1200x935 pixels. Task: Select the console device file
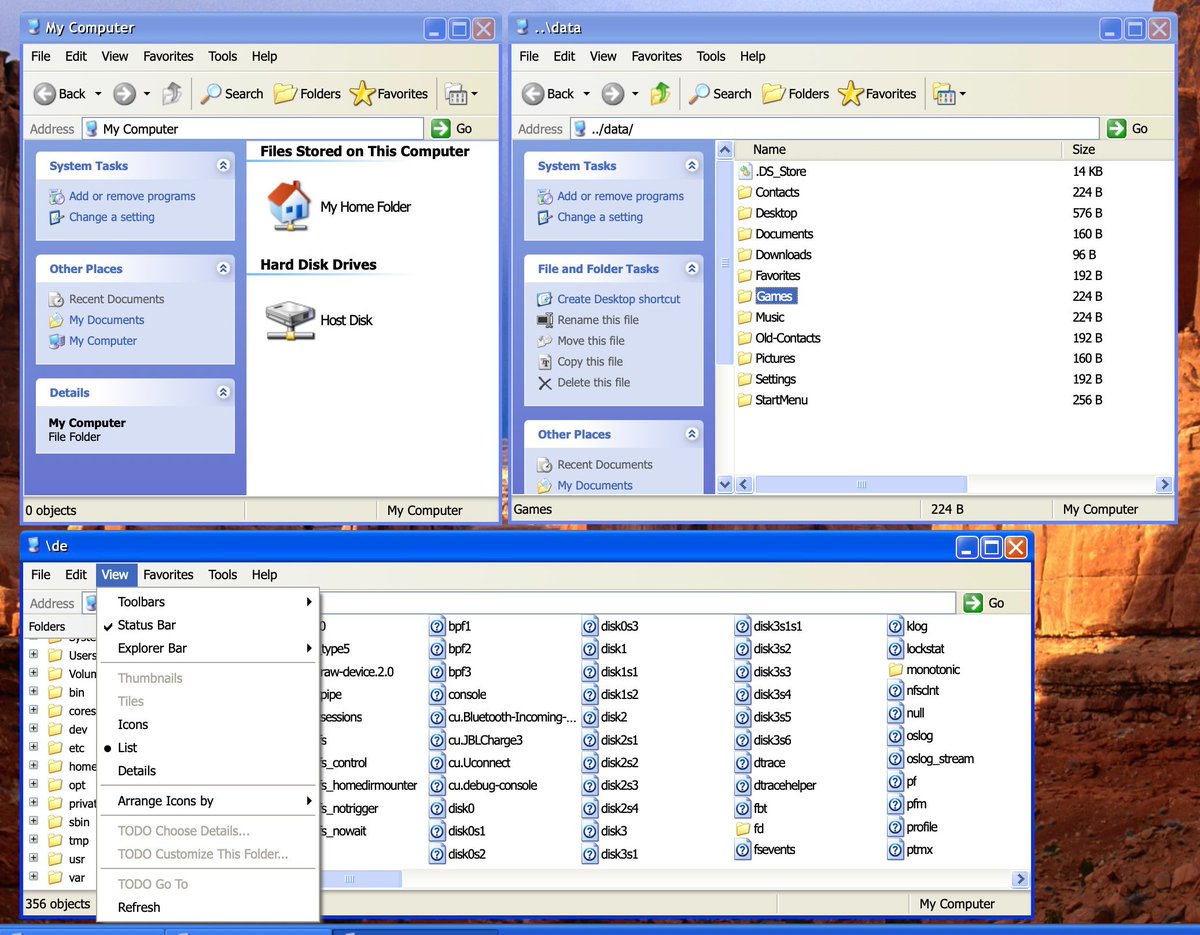pos(458,694)
